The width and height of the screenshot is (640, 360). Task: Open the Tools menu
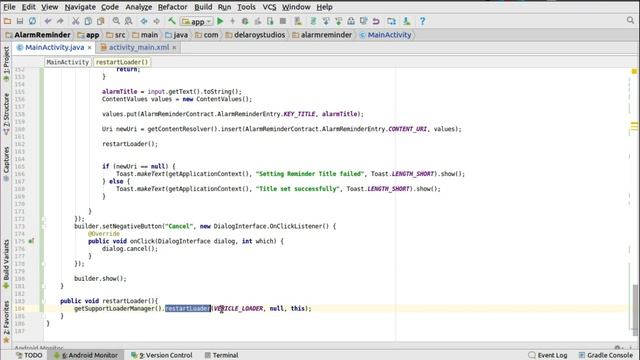point(246,7)
